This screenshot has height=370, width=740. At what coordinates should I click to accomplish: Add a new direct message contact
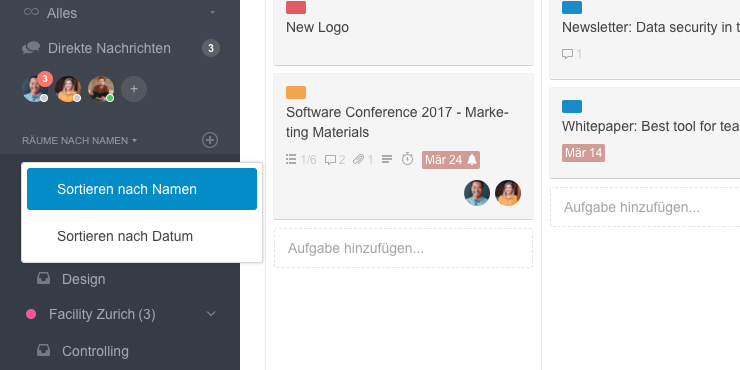click(x=134, y=89)
